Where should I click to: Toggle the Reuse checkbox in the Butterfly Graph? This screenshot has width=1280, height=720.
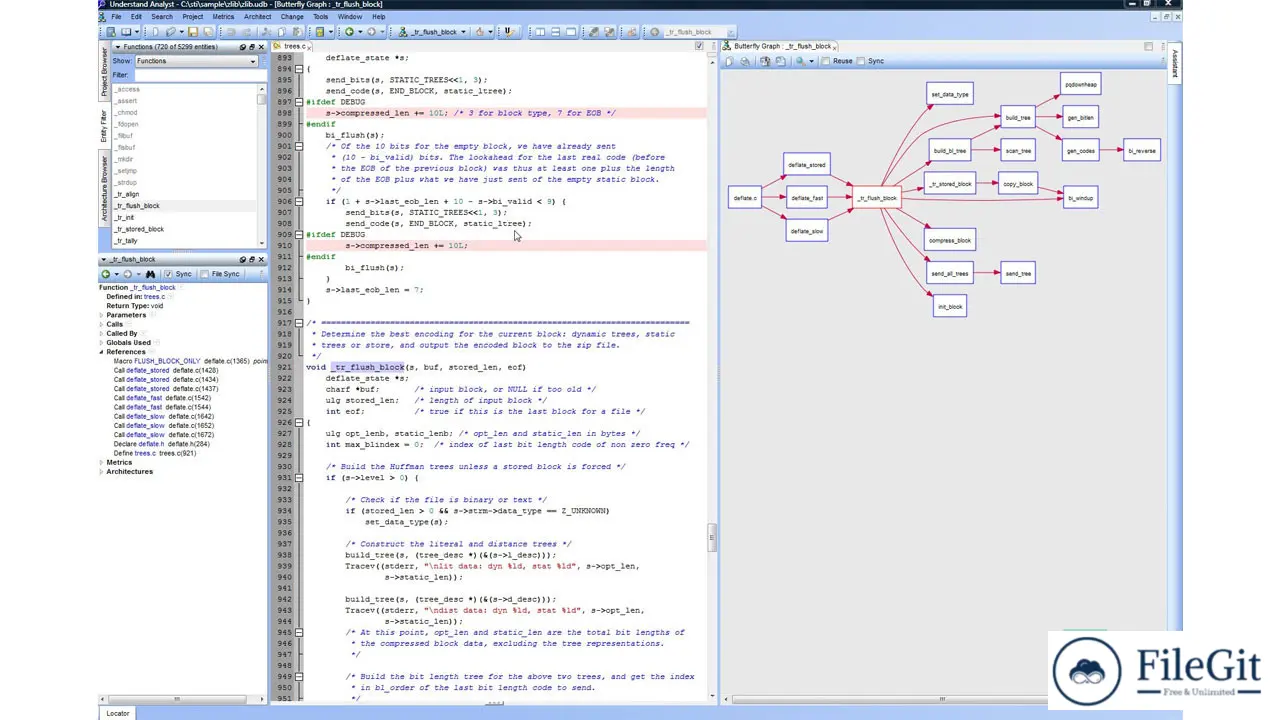(825, 61)
